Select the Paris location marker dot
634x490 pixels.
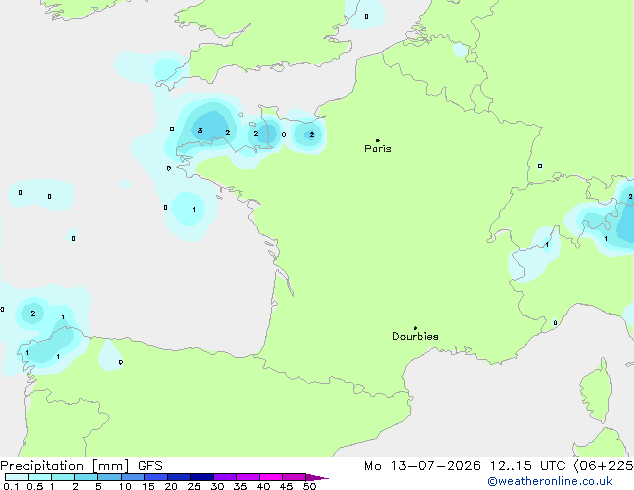click(x=378, y=140)
